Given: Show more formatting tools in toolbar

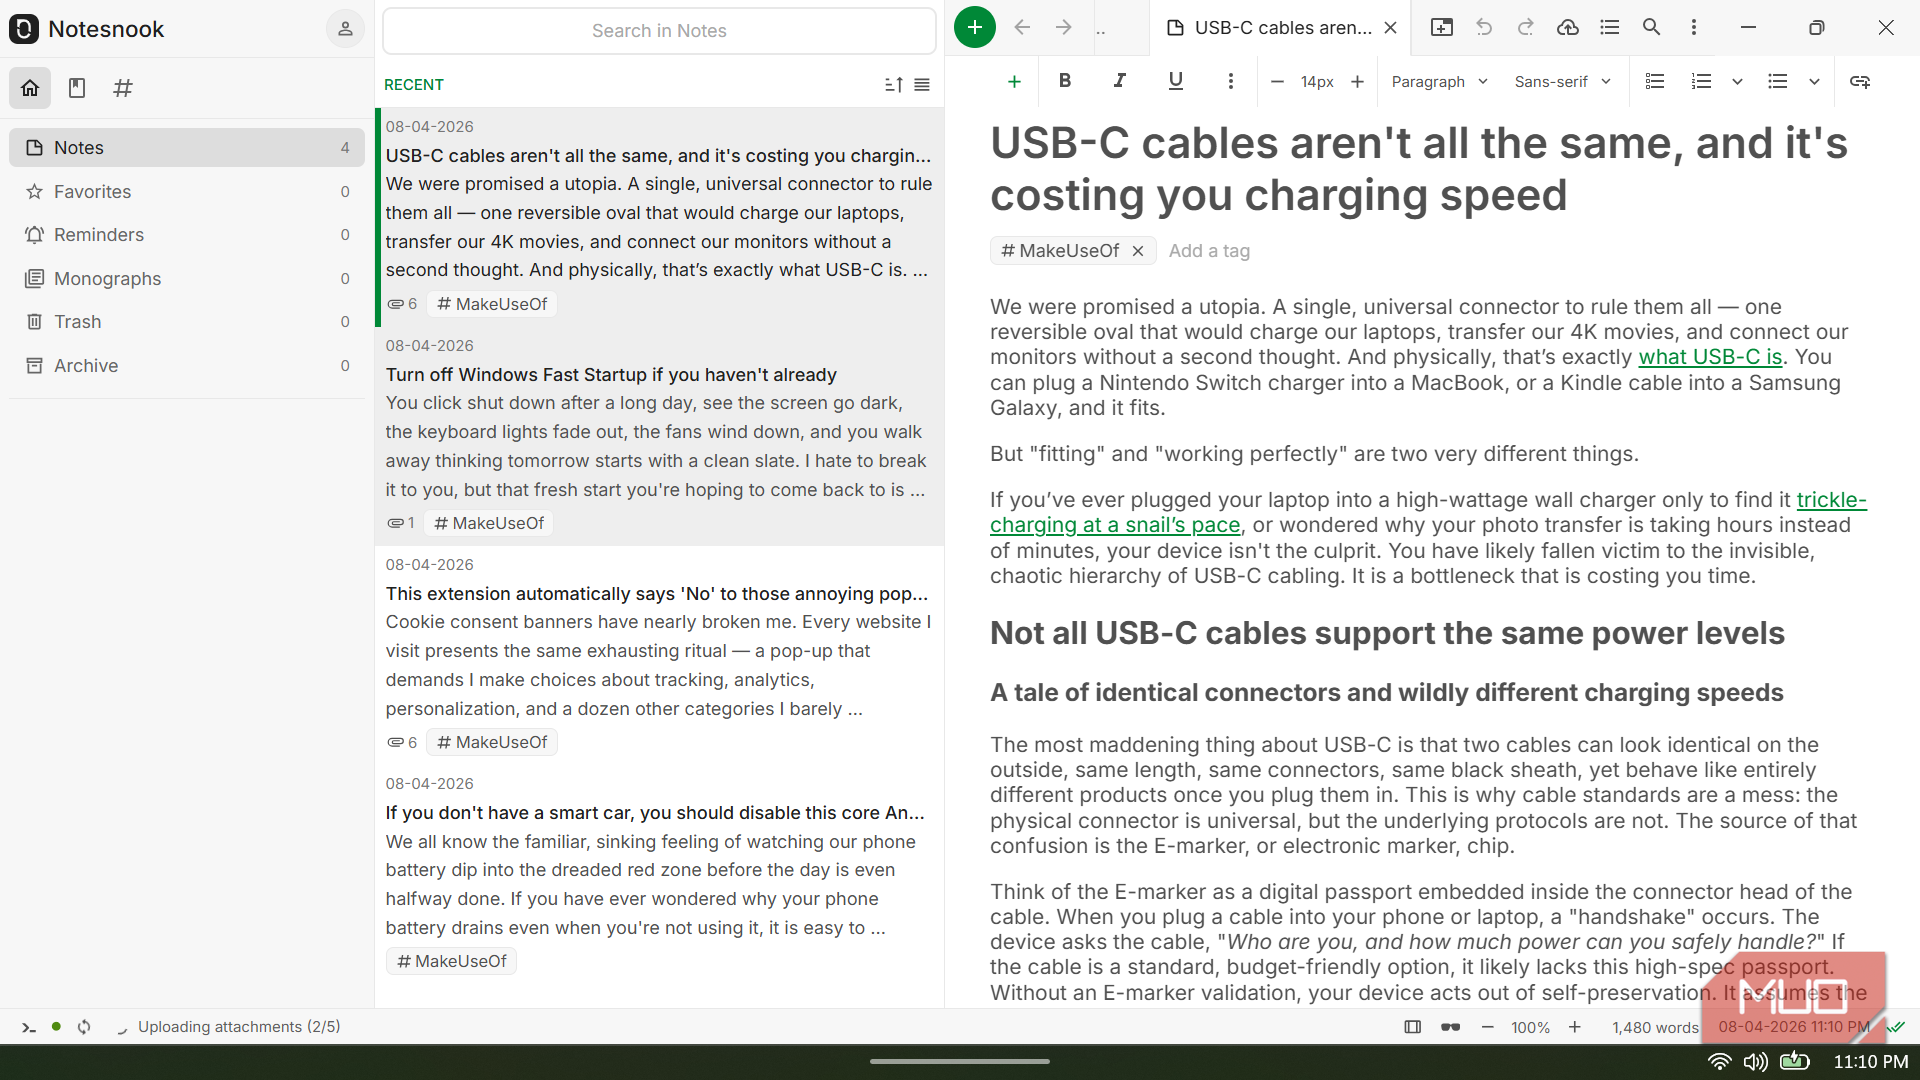Looking at the screenshot, I should click(x=1231, y=81).
